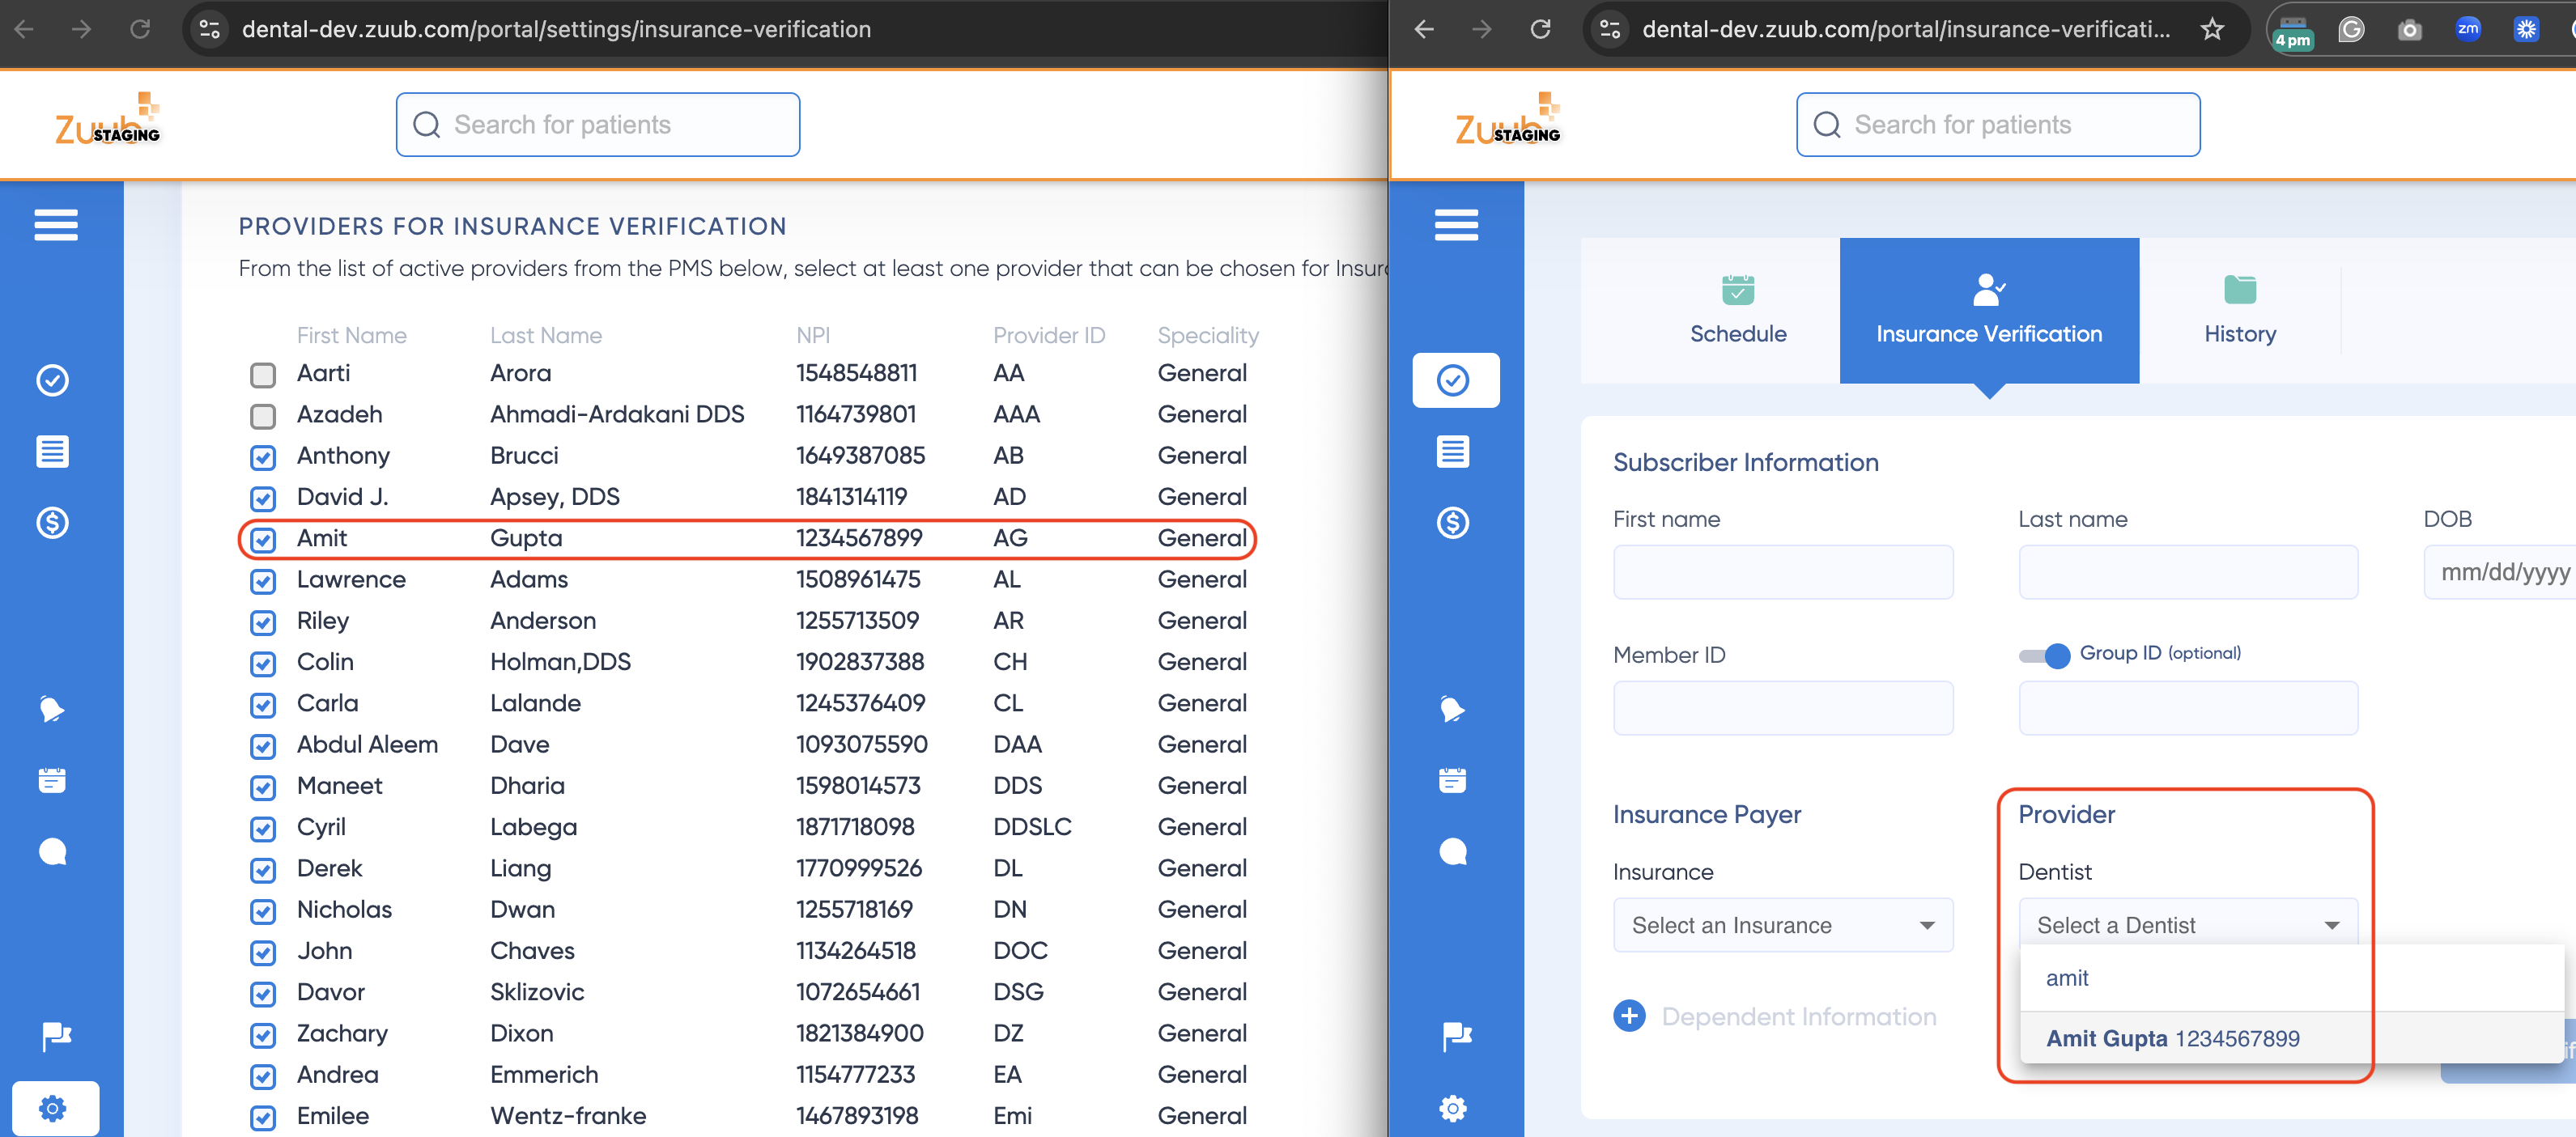Open the chat bubble icon in right sidebar

(x=1453, y=852)
